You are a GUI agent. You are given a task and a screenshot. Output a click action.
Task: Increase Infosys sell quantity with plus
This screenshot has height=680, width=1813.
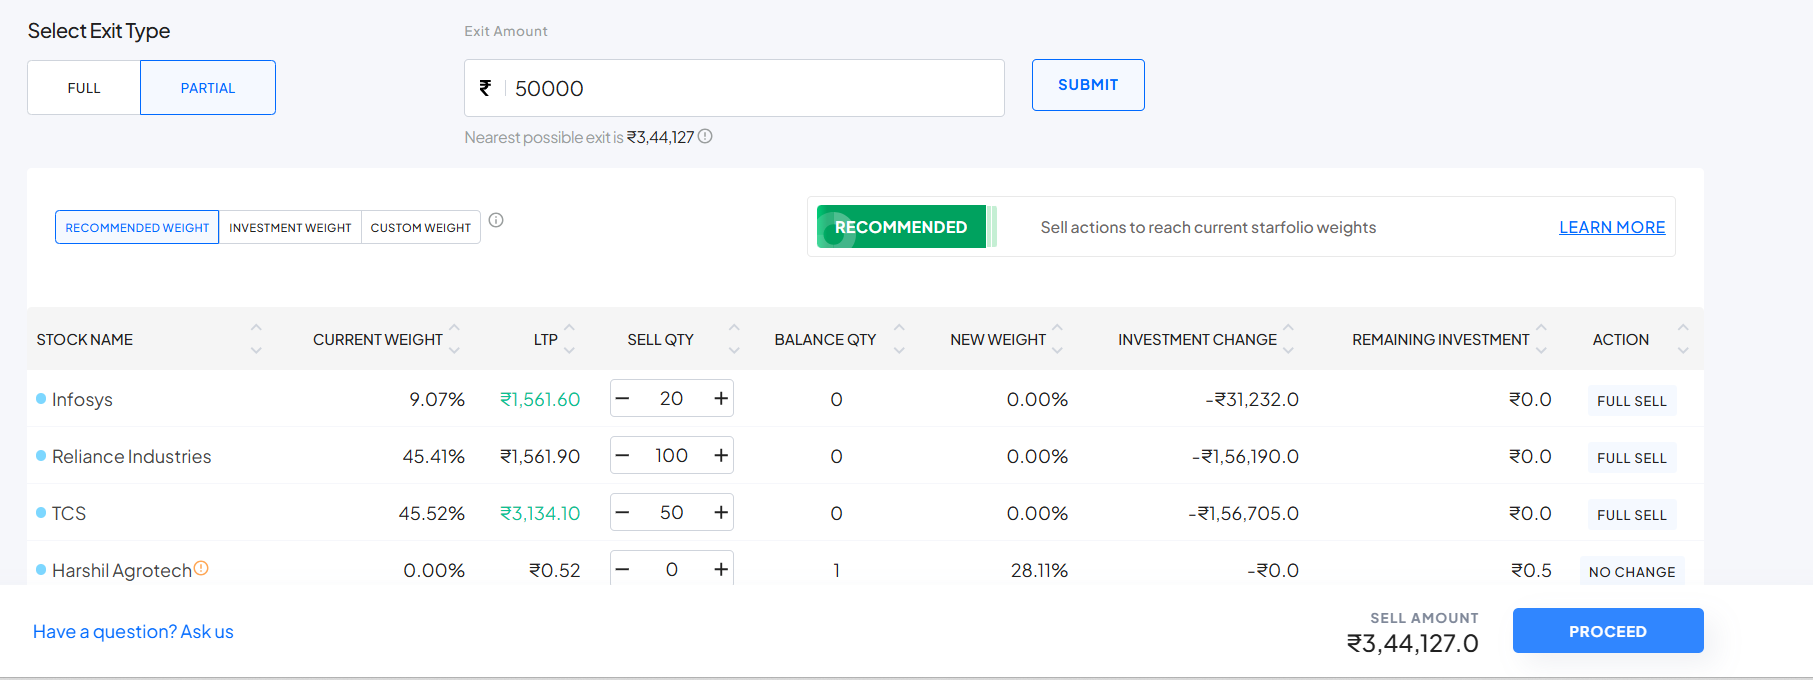click(720, 399)
